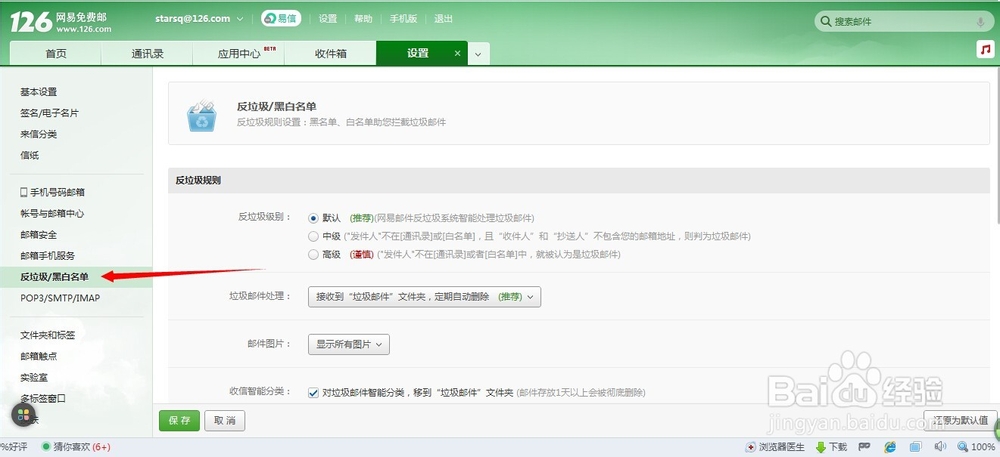Open 邮箱触点 settings
The height and width of the screenshot is (457, 1000).
tap(39, 356)
